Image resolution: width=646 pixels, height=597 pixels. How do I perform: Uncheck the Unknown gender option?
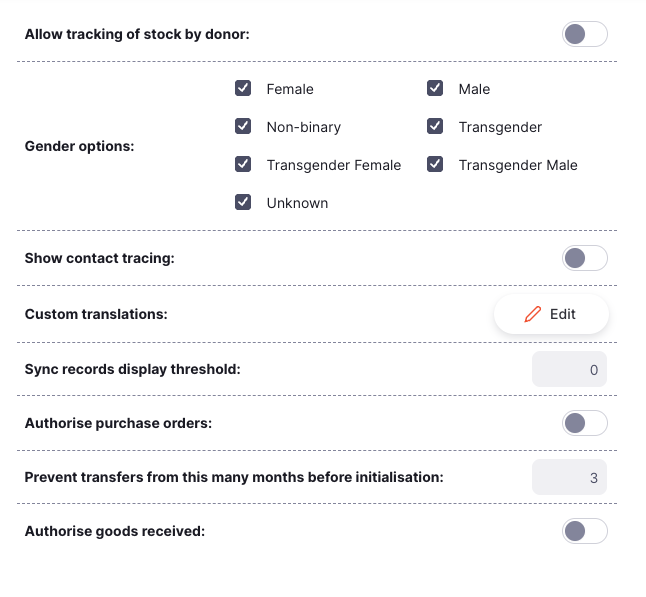(x=243, y=203)
